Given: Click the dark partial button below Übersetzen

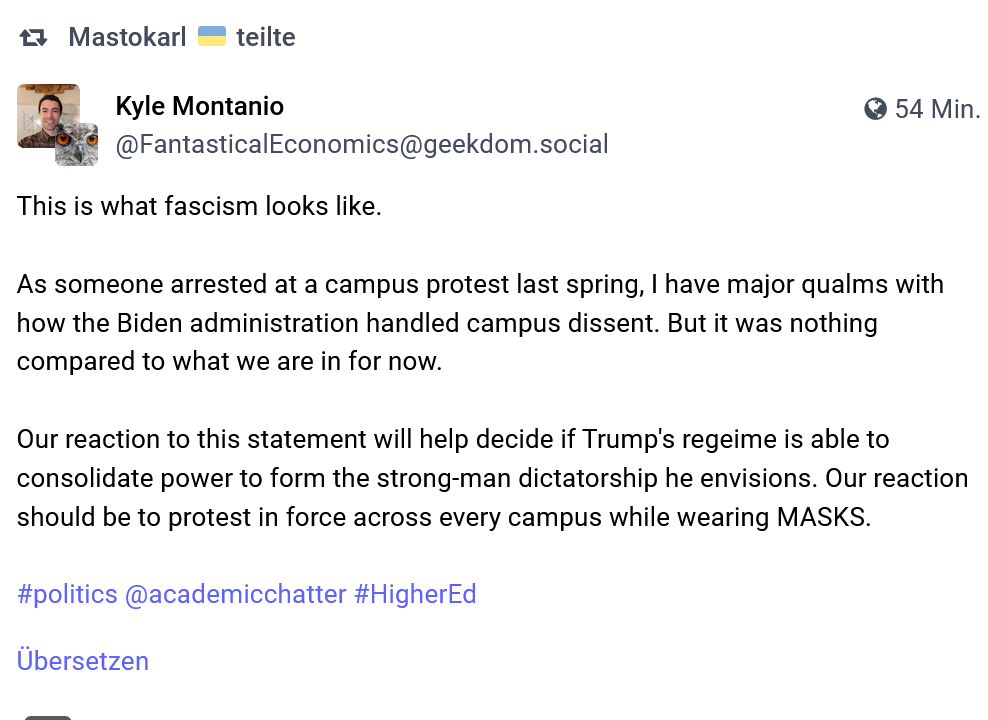Looking at the screenshot, I should pyautogui.click(x=48, y=717).
